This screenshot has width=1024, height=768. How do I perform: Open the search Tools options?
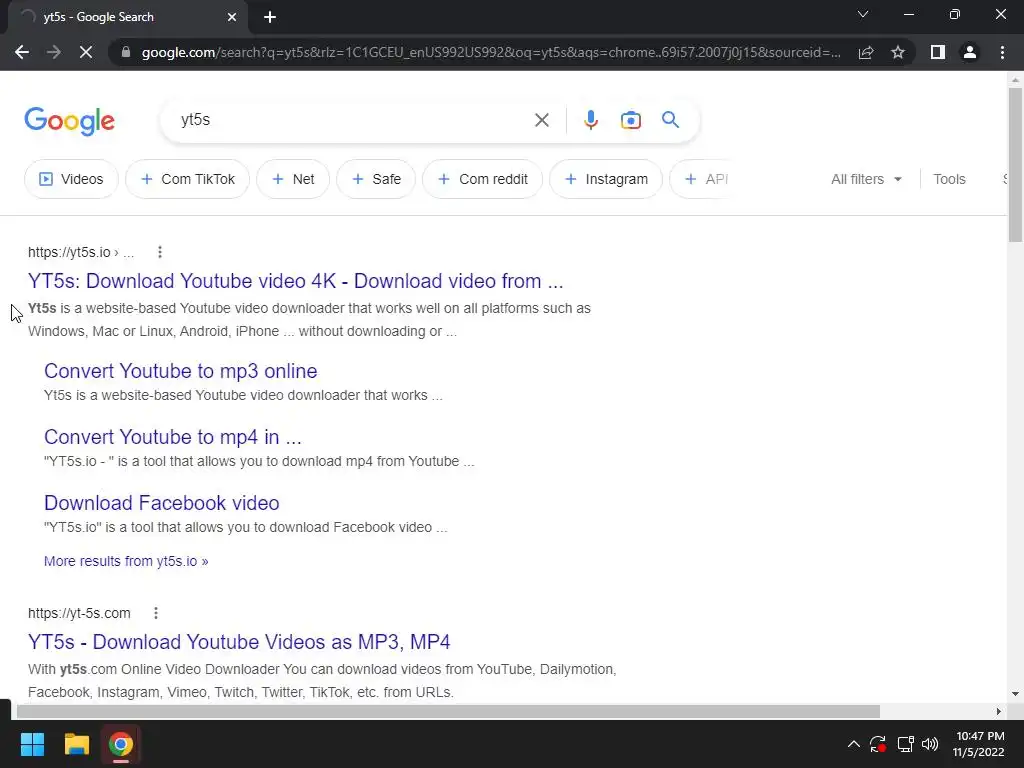(x=949, y=179)
